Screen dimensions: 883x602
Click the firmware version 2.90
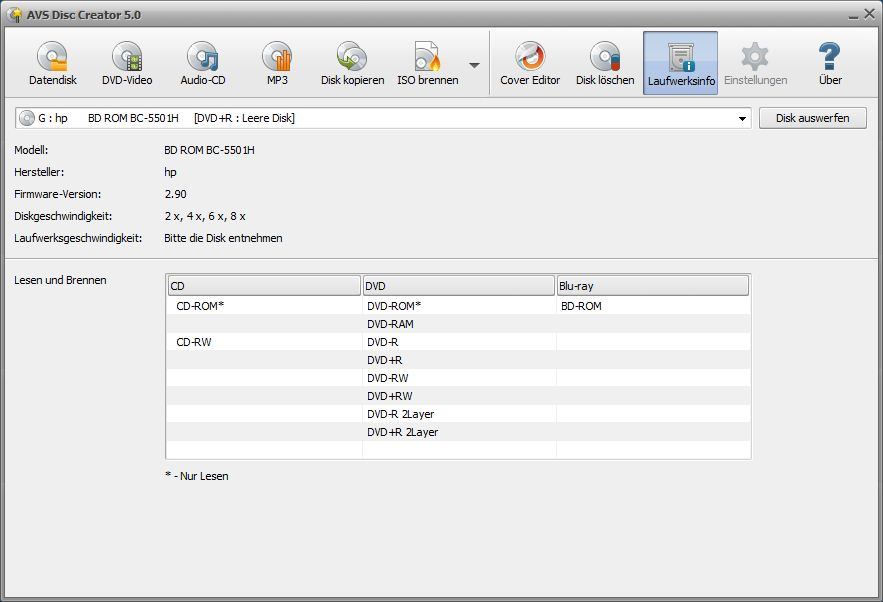click(x=176, y=194)
